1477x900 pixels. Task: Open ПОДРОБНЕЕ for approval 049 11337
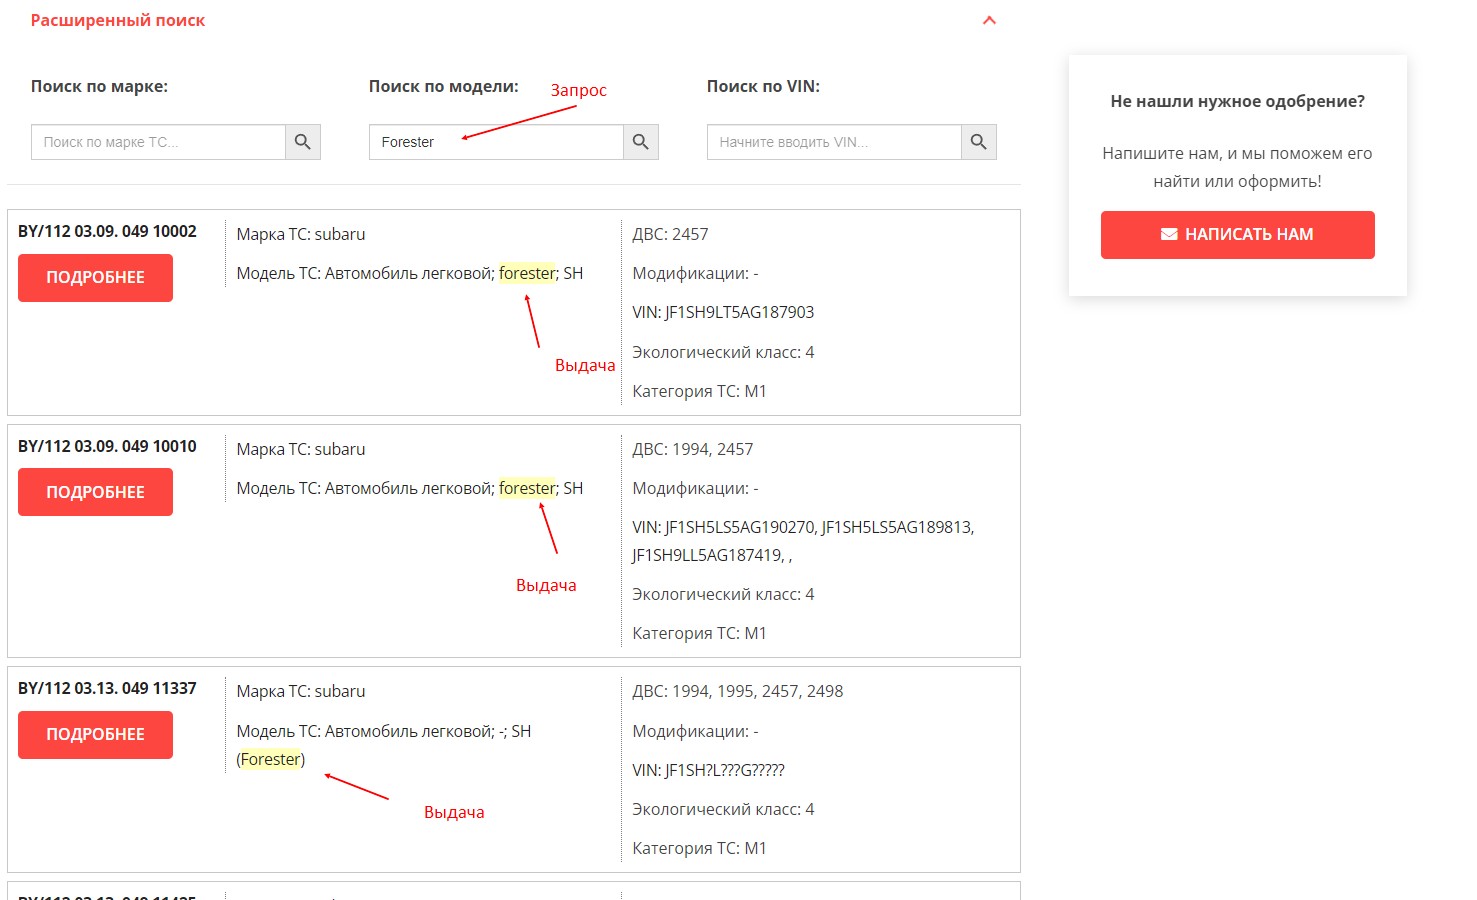pos(95,735)
